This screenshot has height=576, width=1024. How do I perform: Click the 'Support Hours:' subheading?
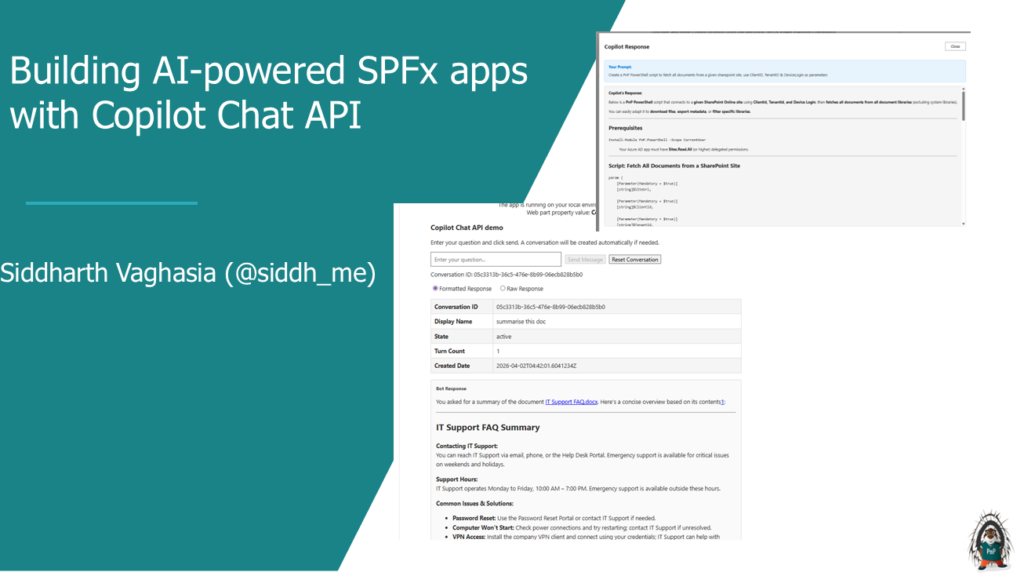456,479
